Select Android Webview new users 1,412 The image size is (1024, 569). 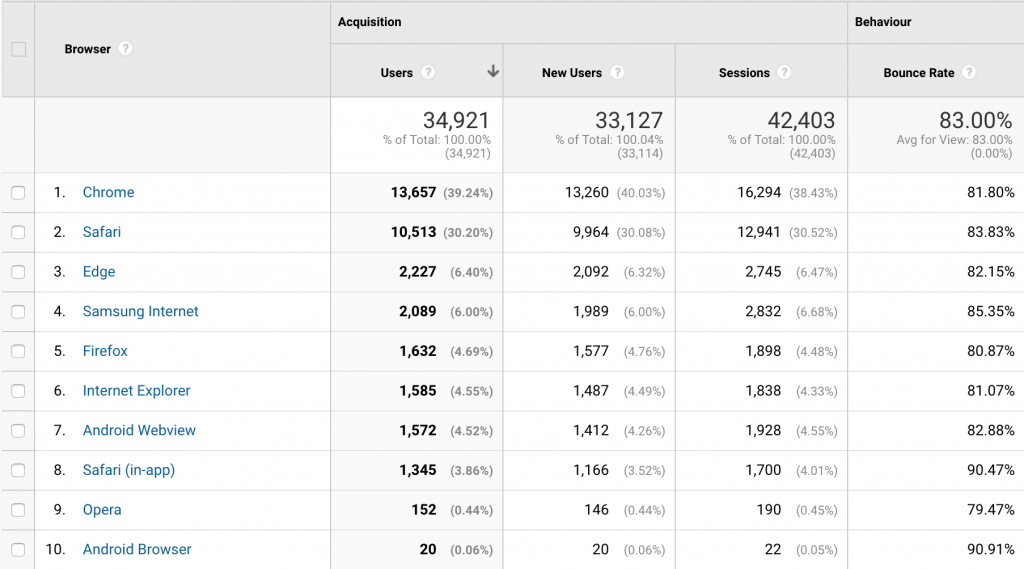(x=590, y=431)
